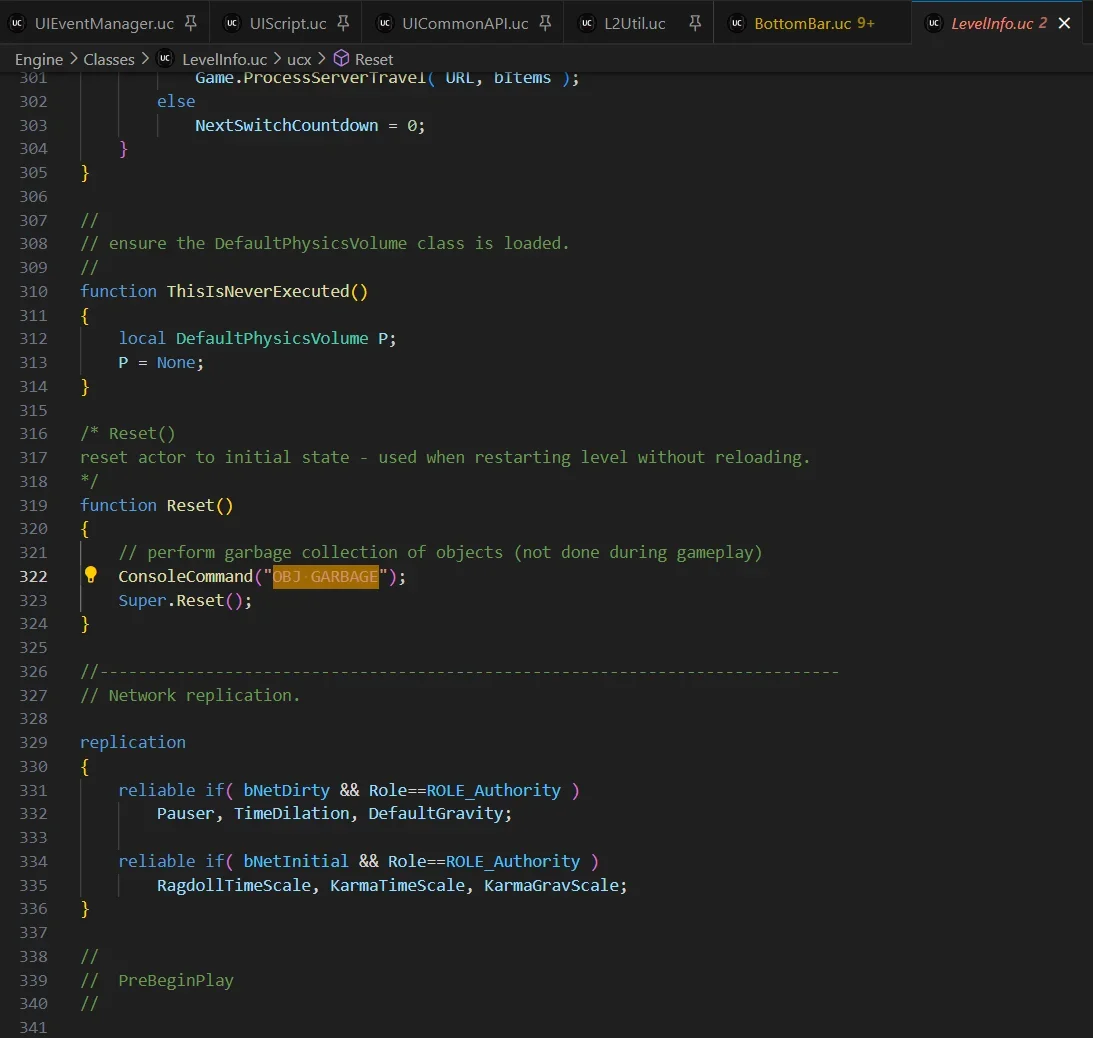Click the PreBeginPlay comment line
Screen dimensions: 1093x1038
click(157, 981)
